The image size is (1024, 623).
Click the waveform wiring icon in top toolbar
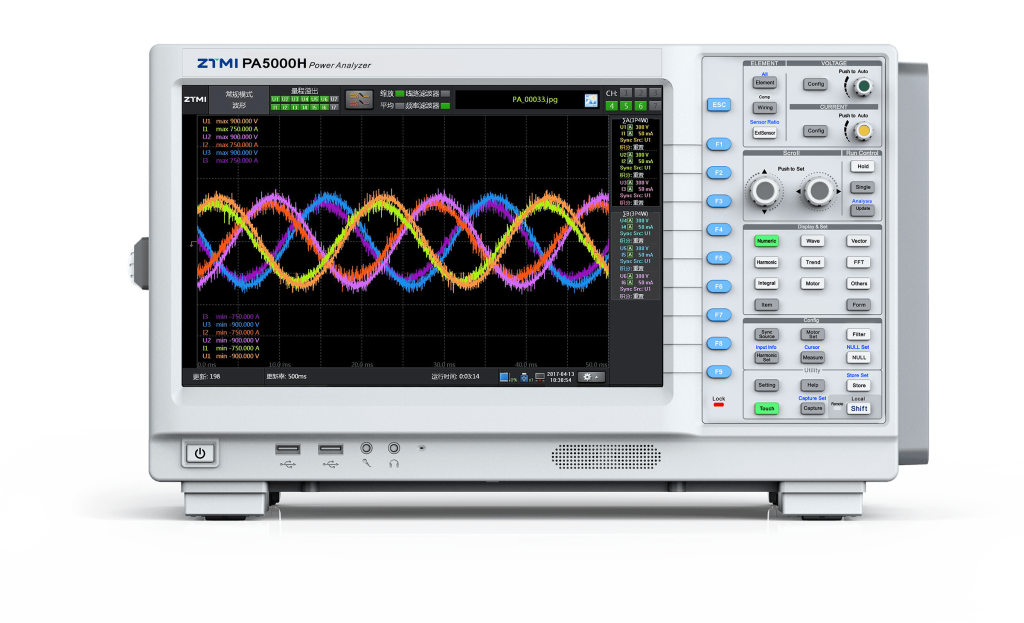358,99
